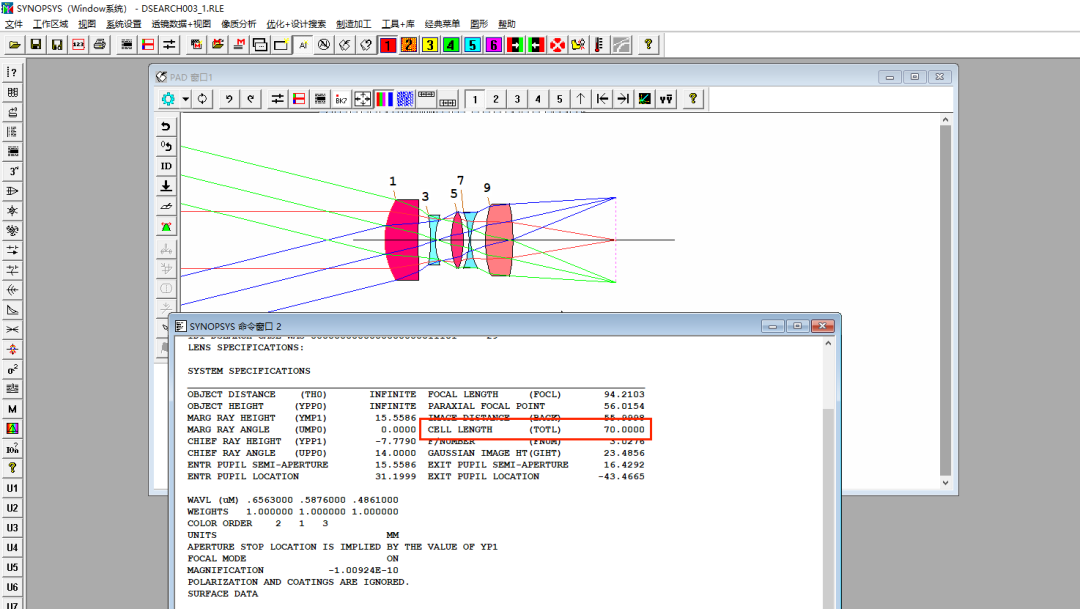The width and height of the screenshot is (1080, 609).
Task: Click the AI button in main toolbar
Action: coord(302,45)
